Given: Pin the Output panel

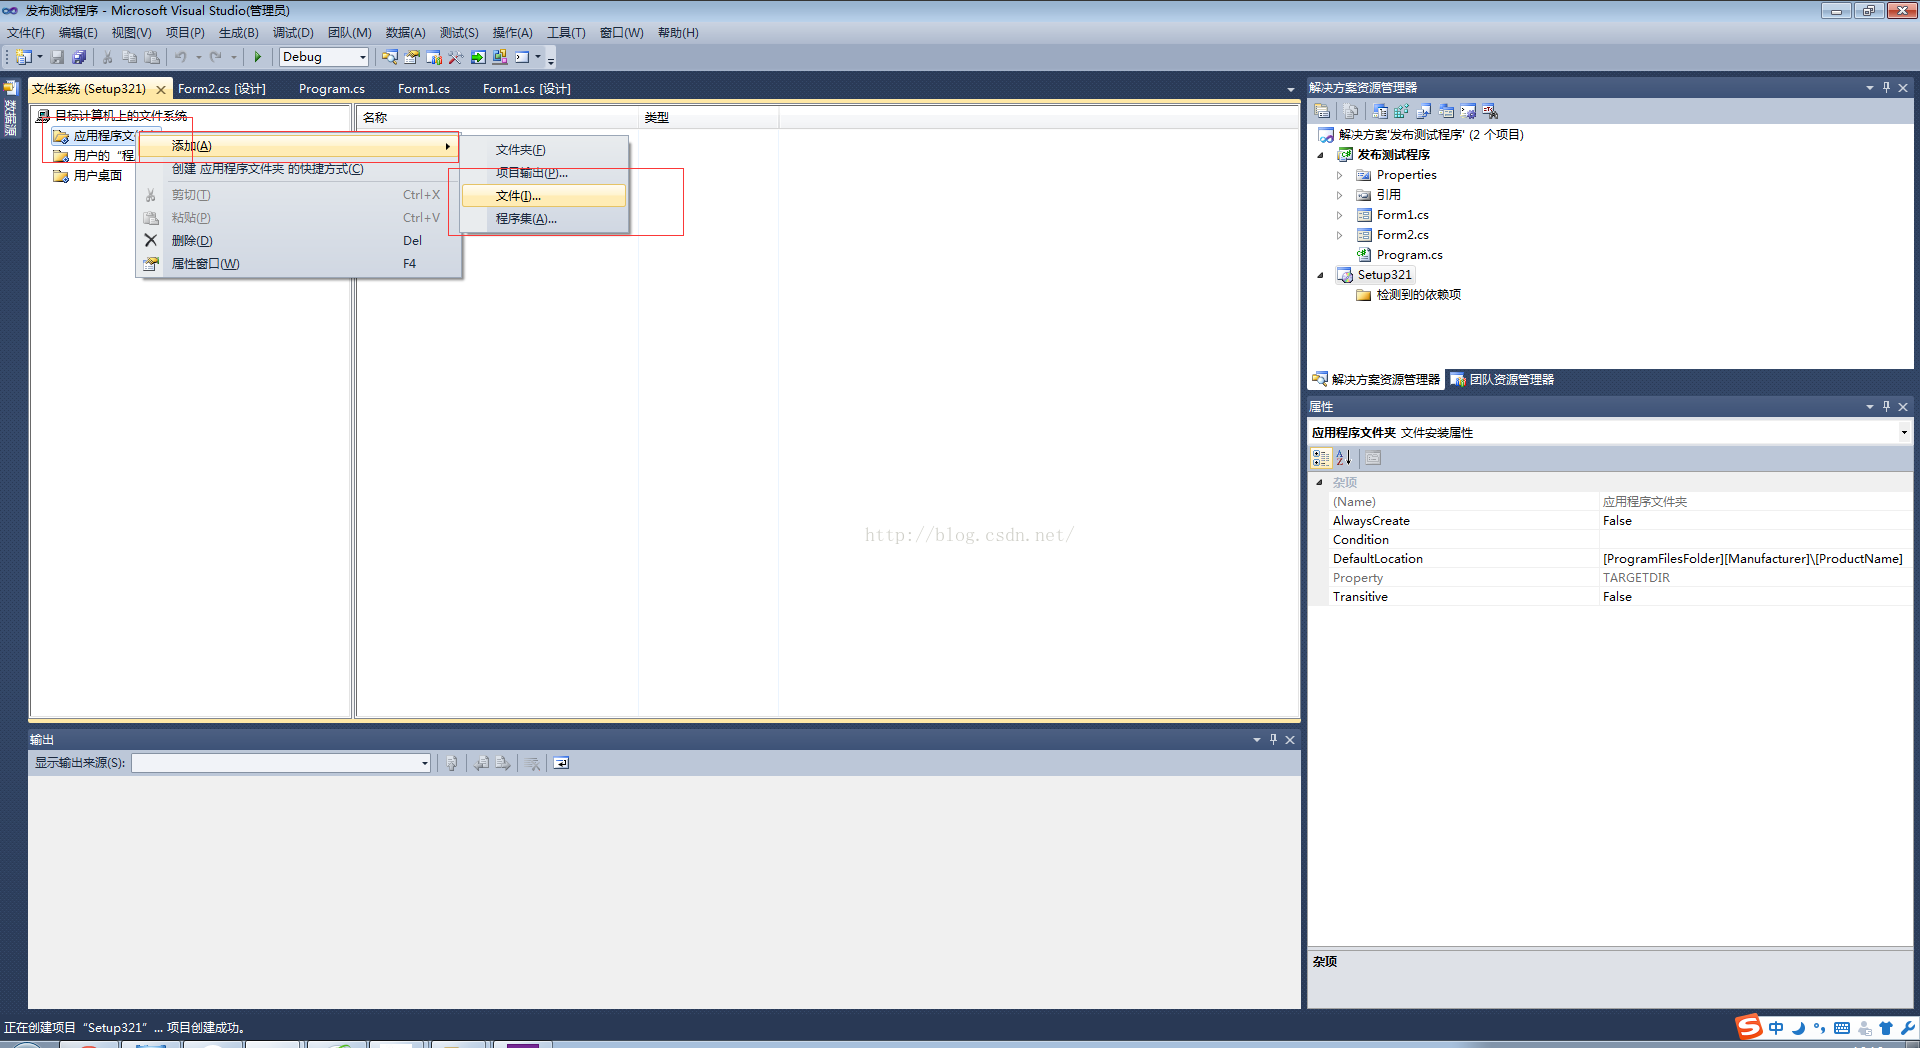Looking at the screenshot, I should pyautogui.click(x=1273, y=740).
